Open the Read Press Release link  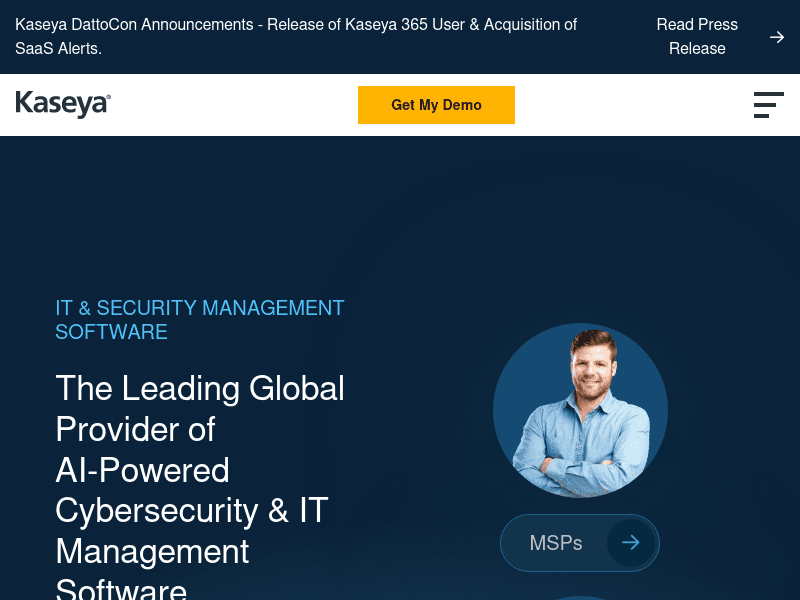[x=697, y=36]
